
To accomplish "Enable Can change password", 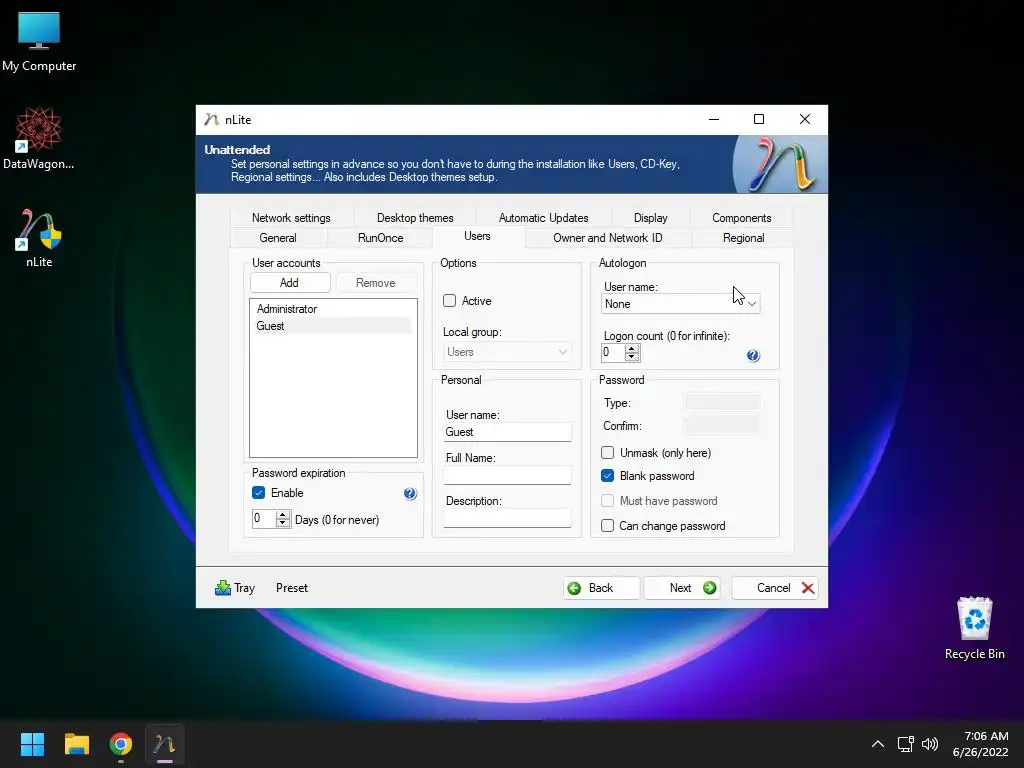I will 607,526.
